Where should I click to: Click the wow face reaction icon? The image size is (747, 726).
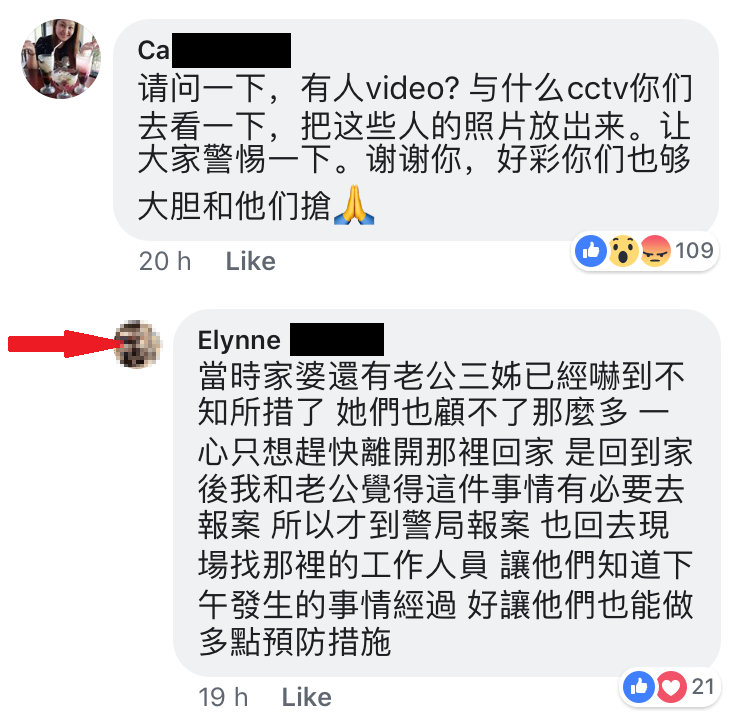[623, 251]
